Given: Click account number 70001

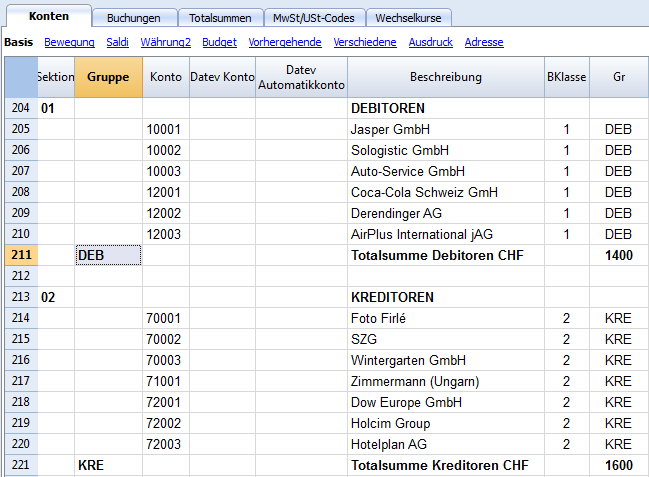Looking at the screenshot, I should (166, 318).
